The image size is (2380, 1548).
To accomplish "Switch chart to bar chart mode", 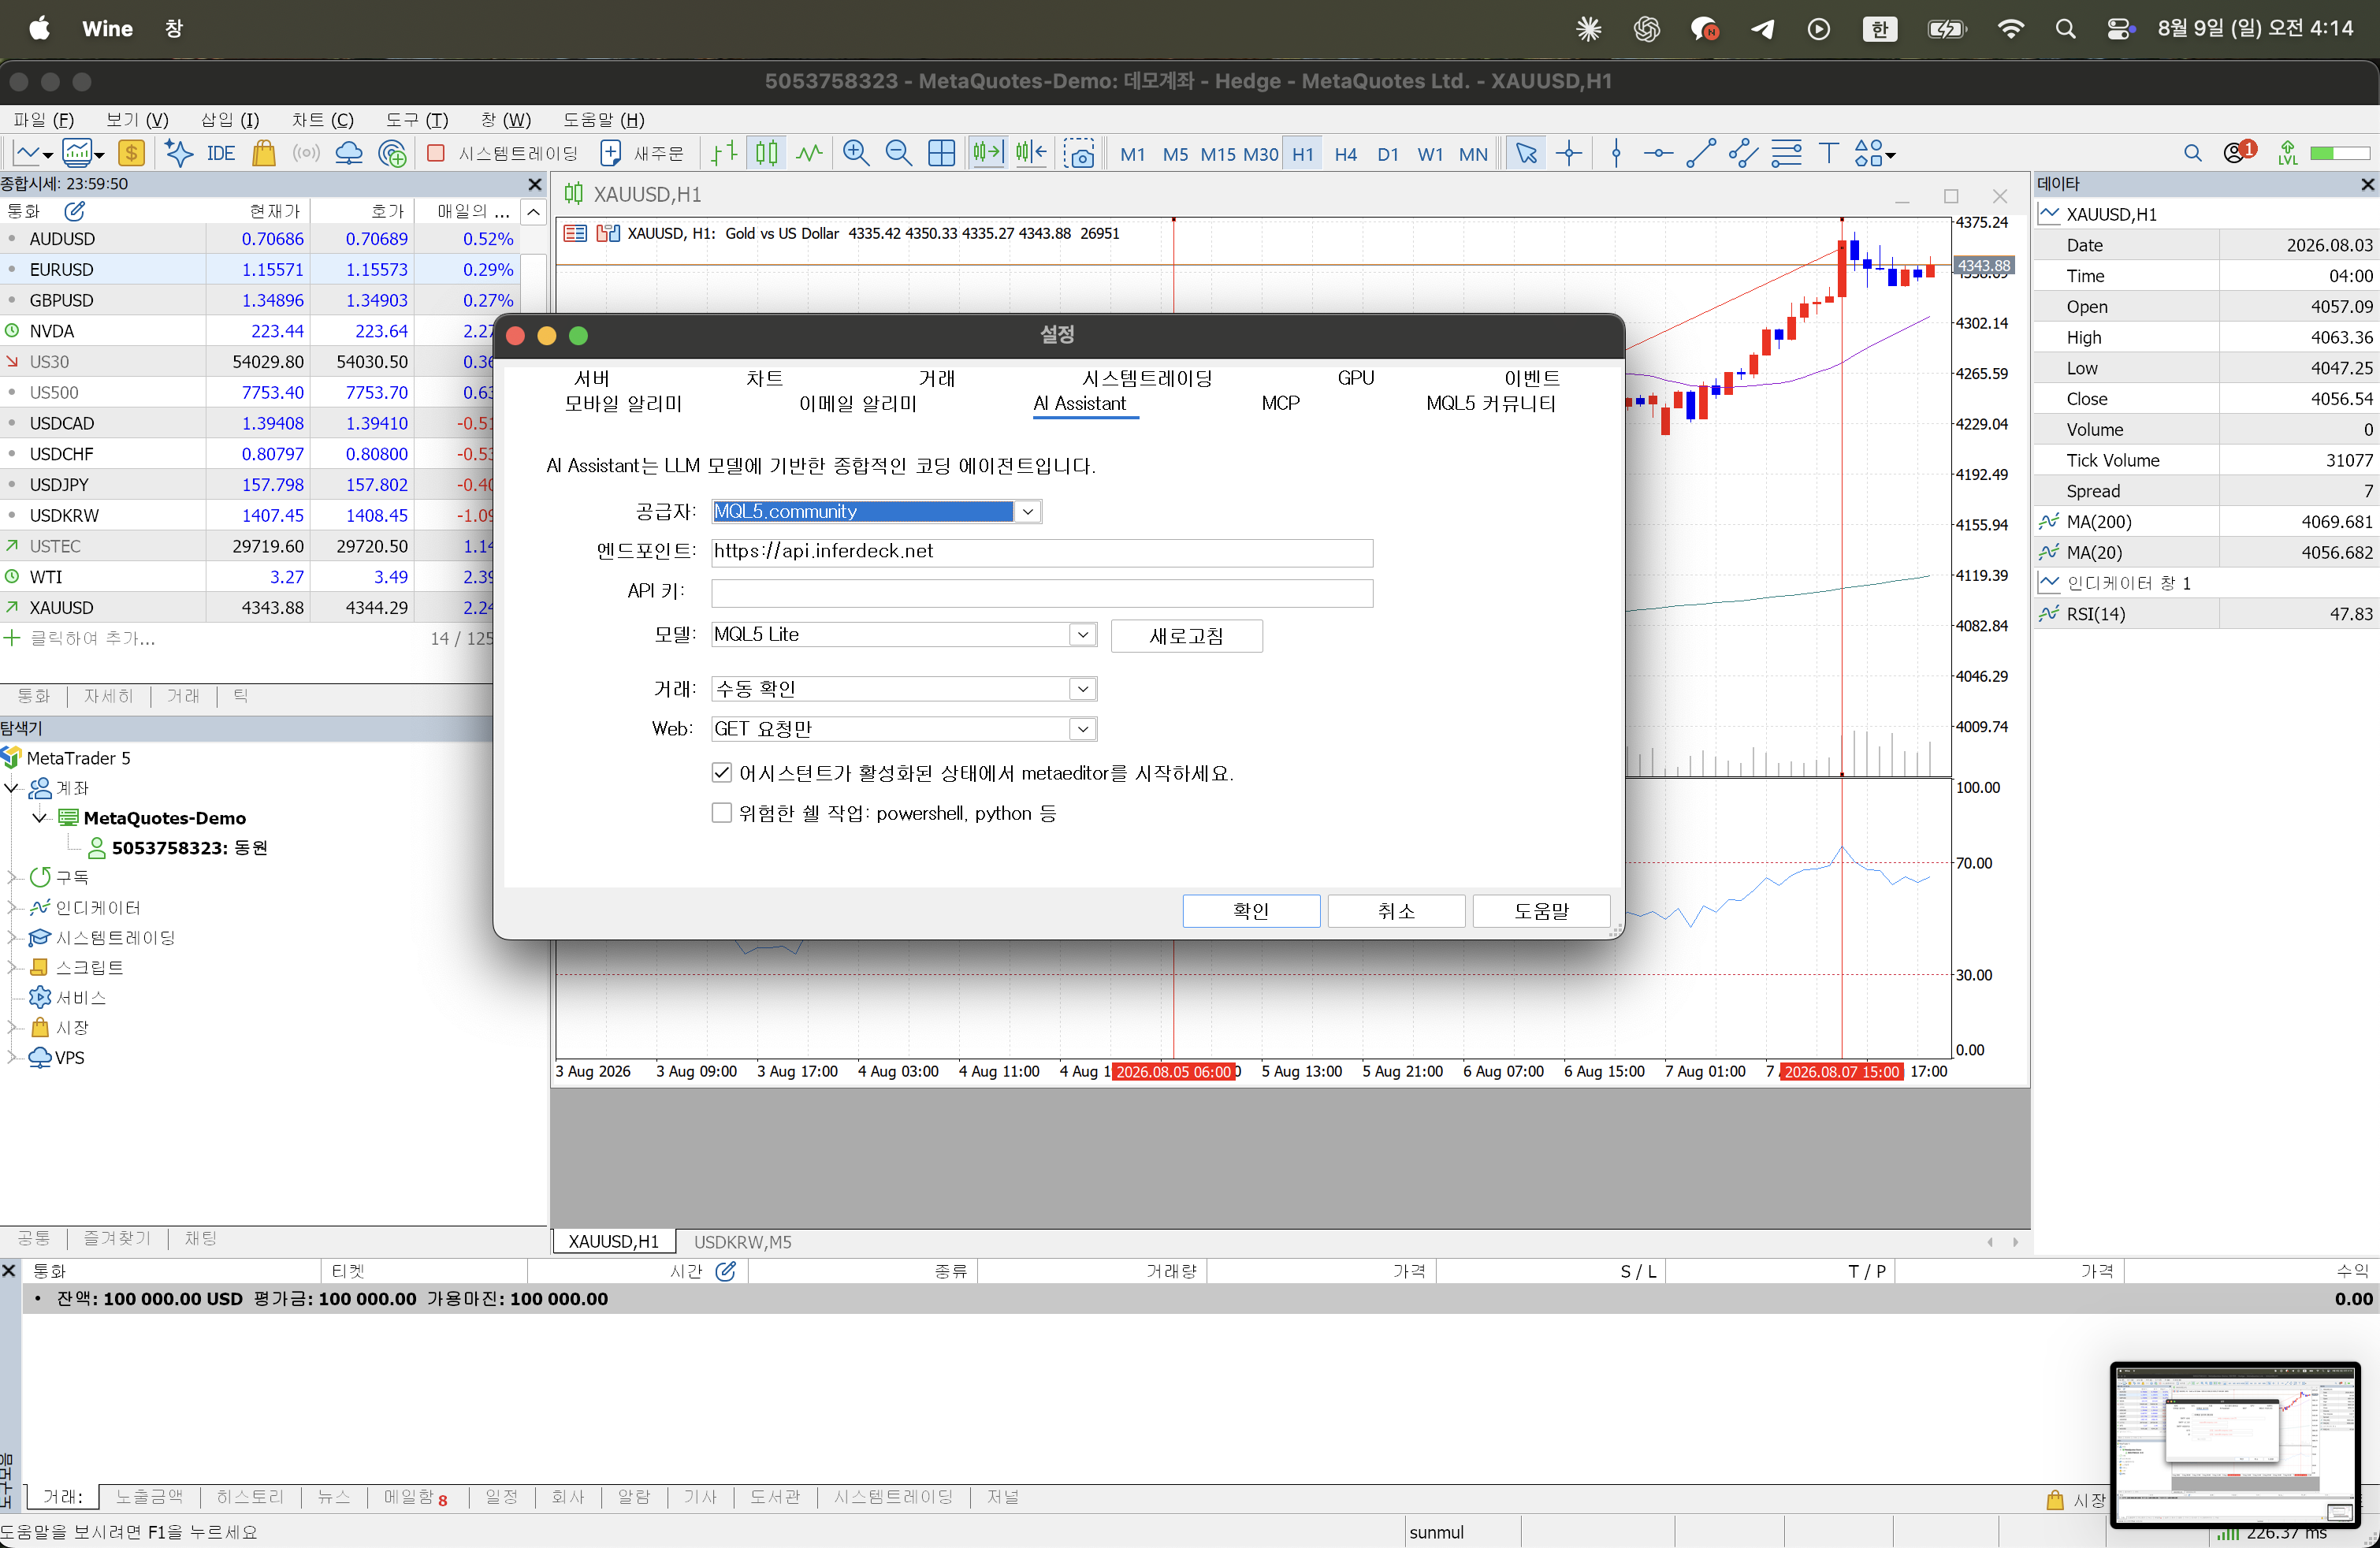I will [724, 154].
